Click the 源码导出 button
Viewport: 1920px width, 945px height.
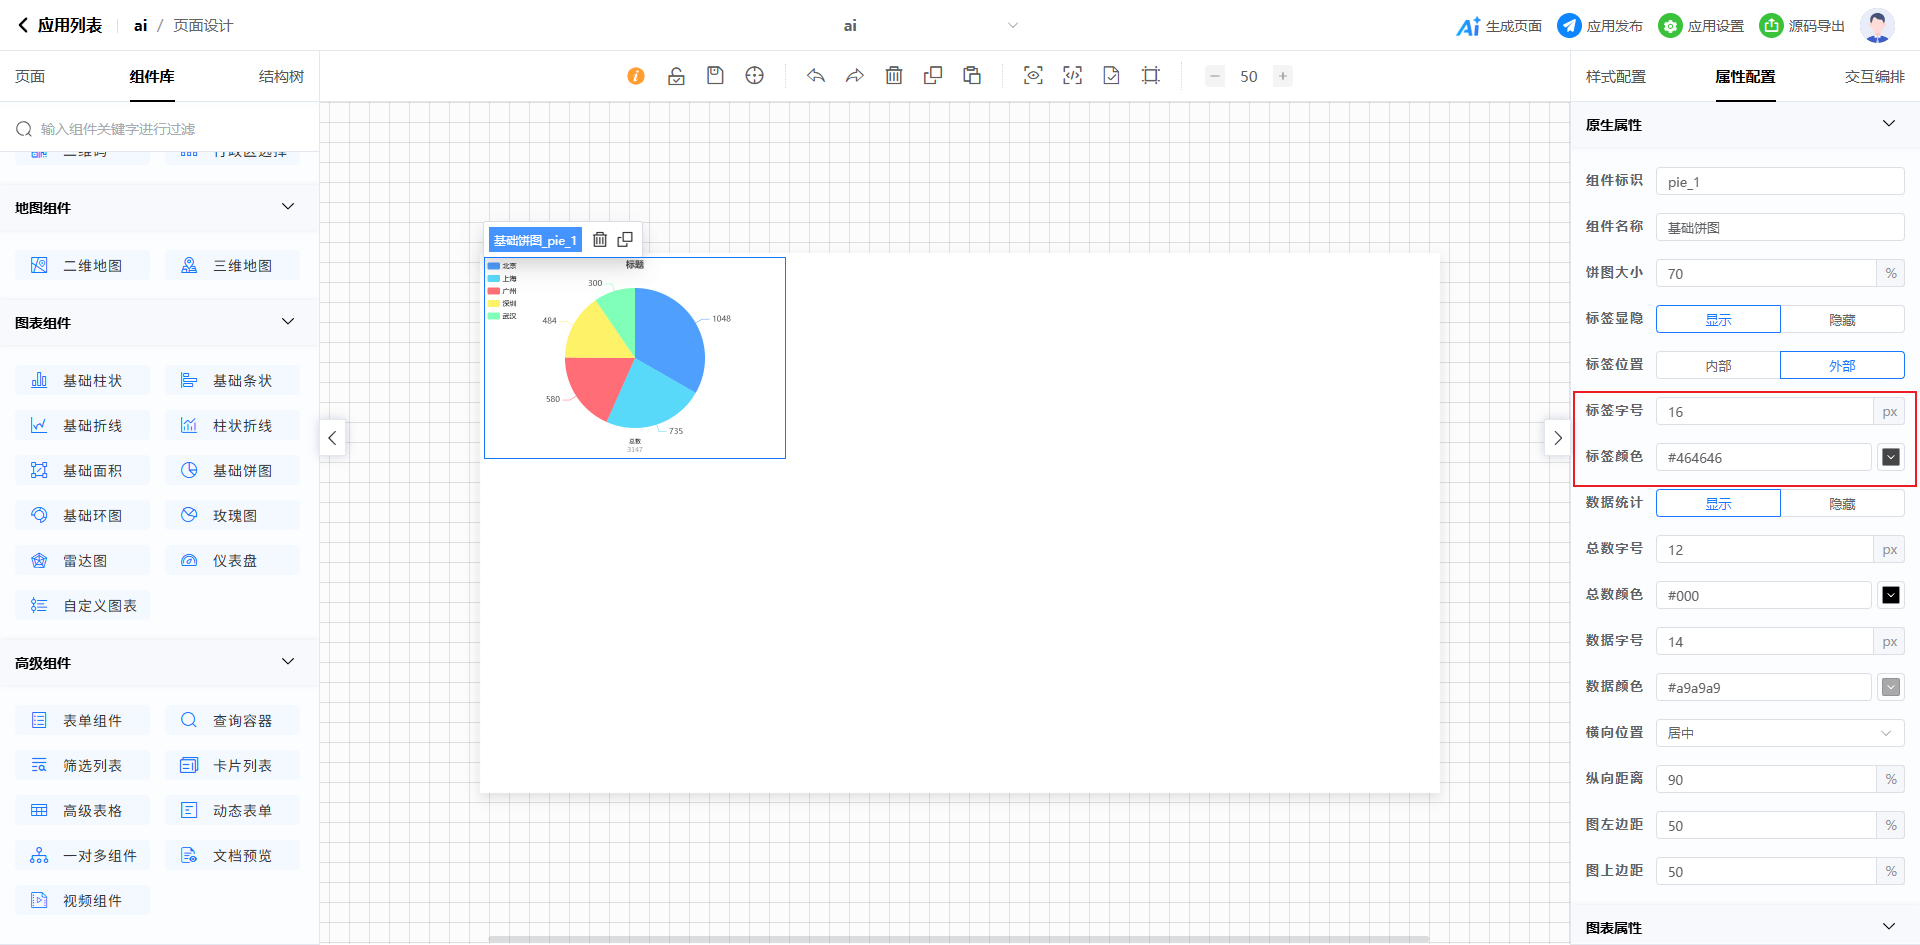[x=1802, y=26]
